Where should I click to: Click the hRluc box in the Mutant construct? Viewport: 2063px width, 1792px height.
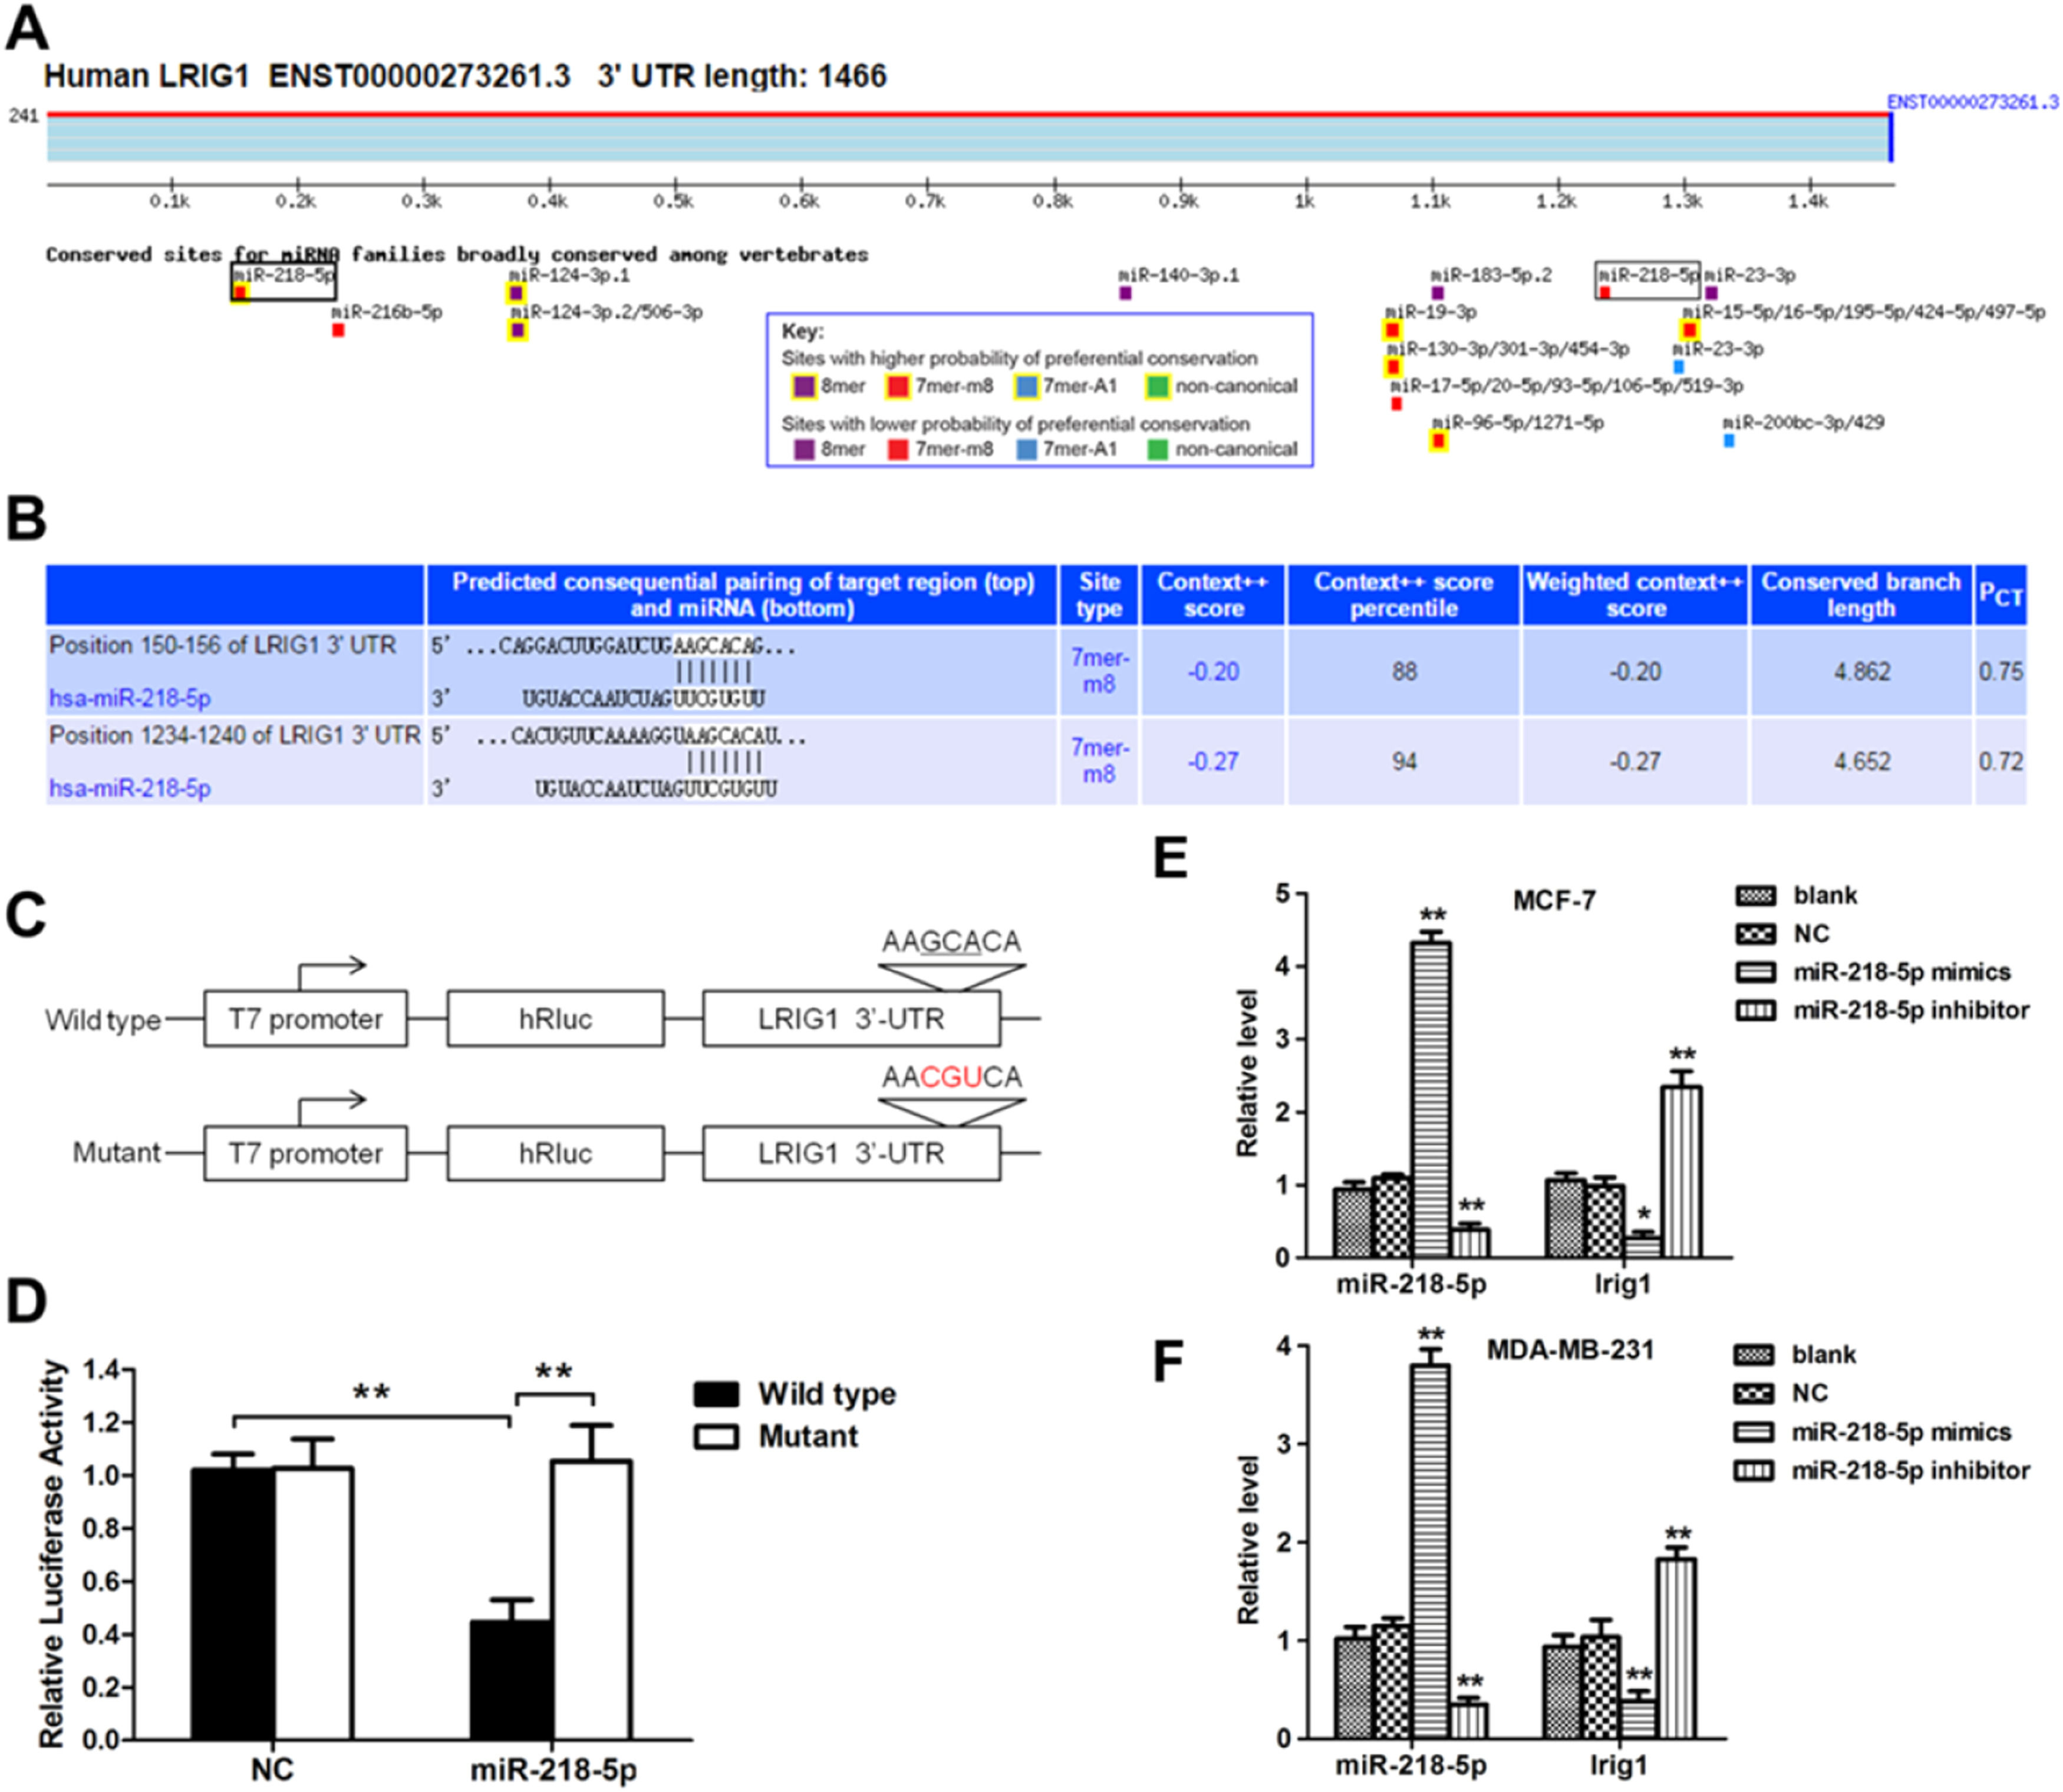click(555, 1154)
